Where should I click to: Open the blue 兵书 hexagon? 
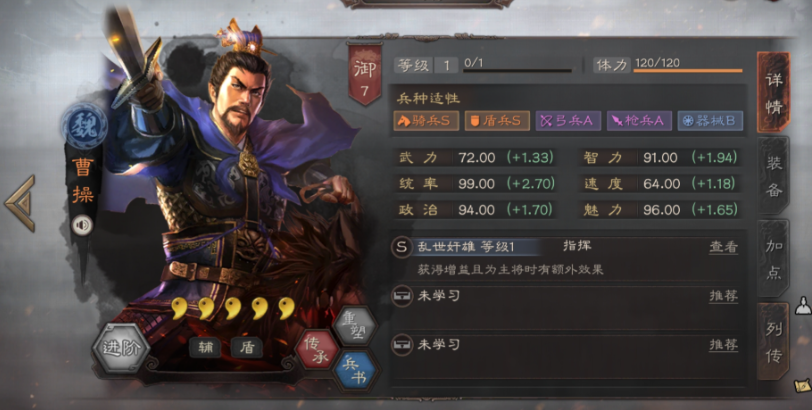coord(356,370)
